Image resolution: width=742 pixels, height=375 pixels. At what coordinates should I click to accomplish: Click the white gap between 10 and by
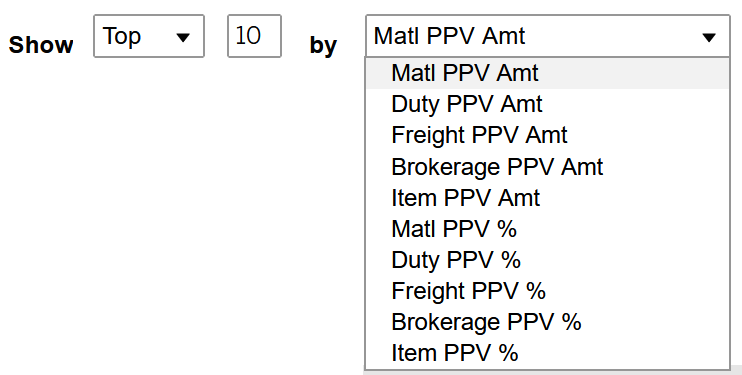[295, 36]
